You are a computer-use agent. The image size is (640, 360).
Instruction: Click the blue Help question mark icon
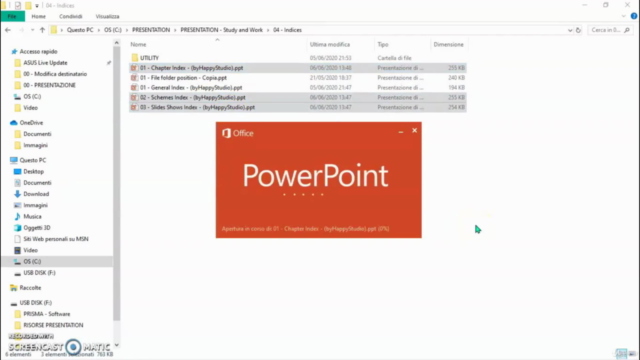tap(633, 16)
